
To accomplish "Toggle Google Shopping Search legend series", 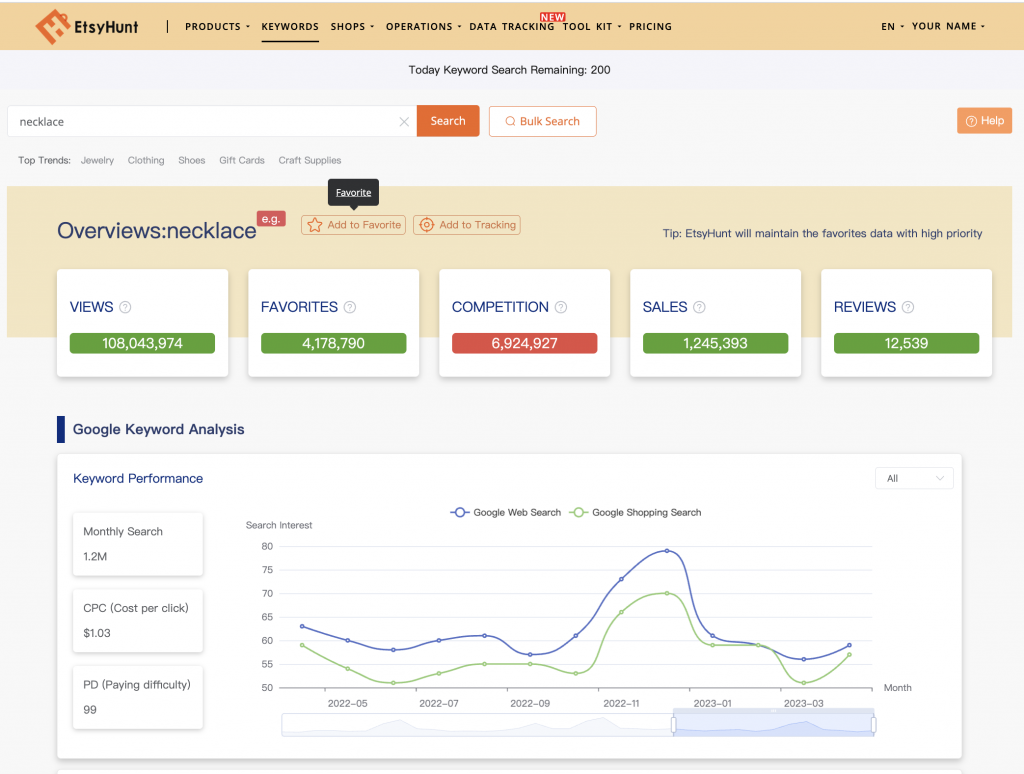I will (635, 512).
